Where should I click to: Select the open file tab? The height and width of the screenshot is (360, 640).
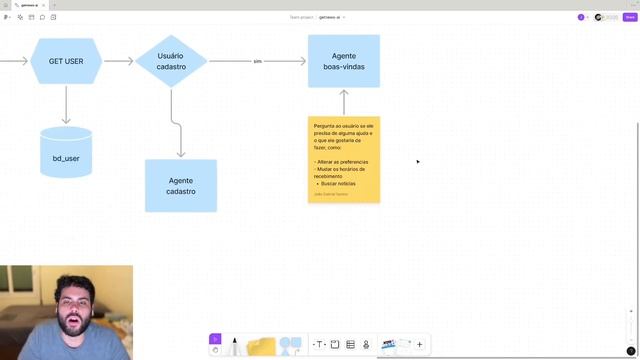point(29,5)
